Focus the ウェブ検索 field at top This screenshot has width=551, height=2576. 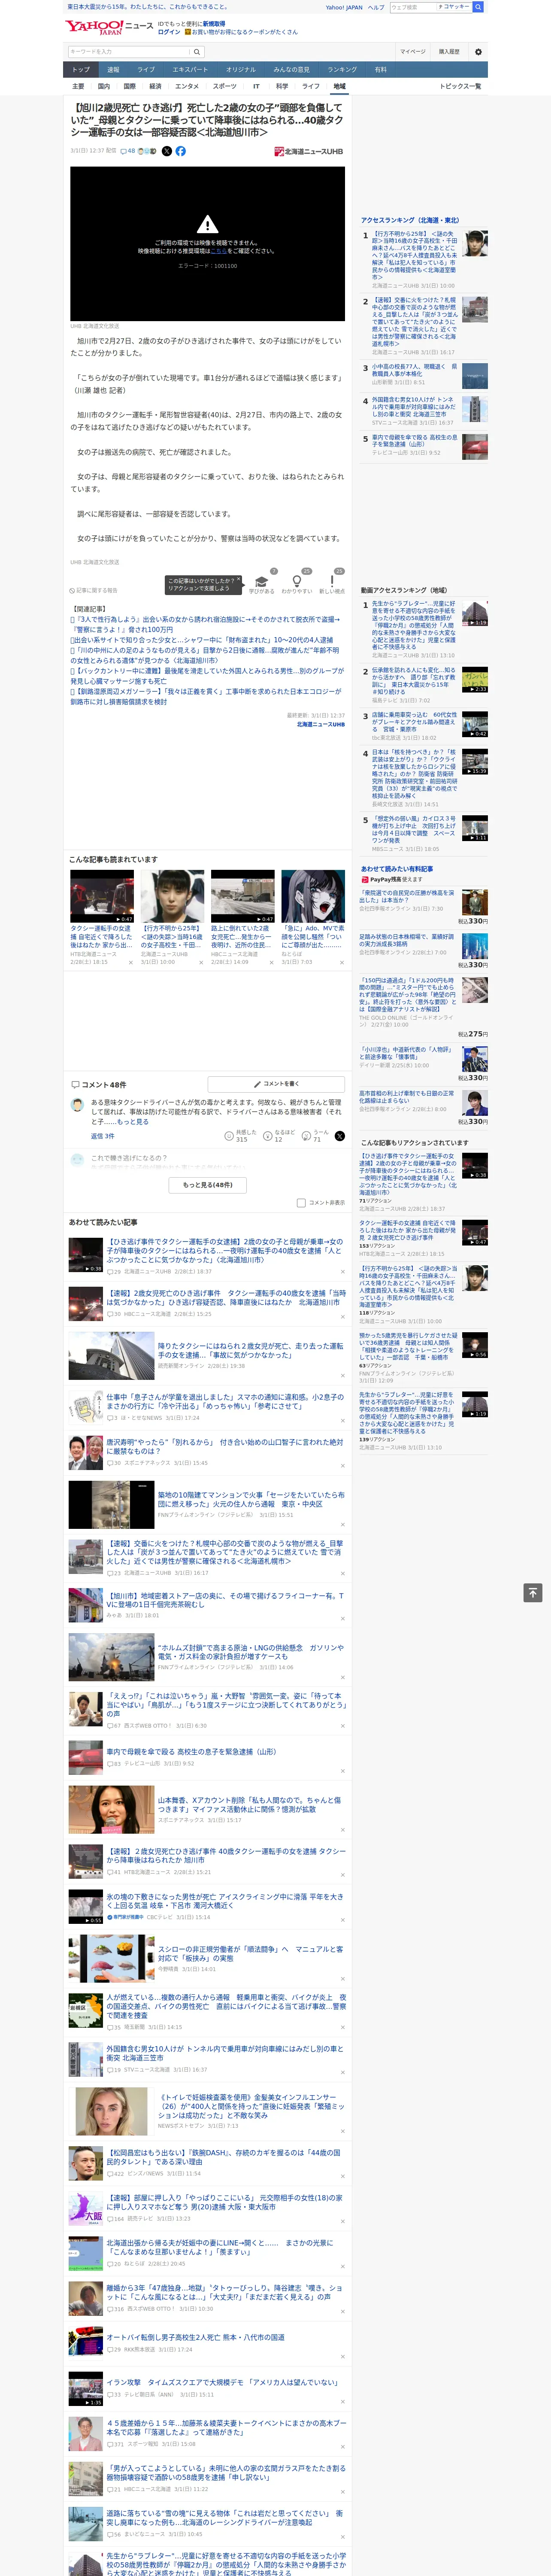(412, 7)
